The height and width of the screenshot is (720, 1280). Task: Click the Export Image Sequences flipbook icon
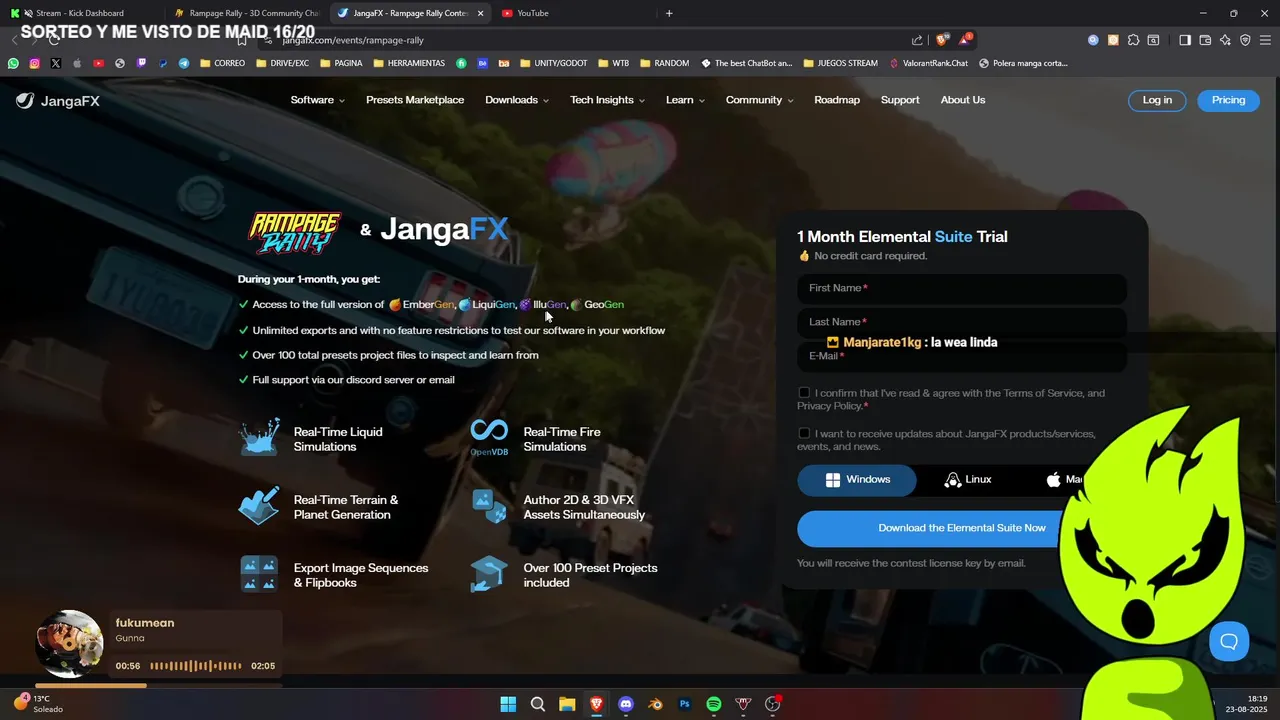coord(259,574)
